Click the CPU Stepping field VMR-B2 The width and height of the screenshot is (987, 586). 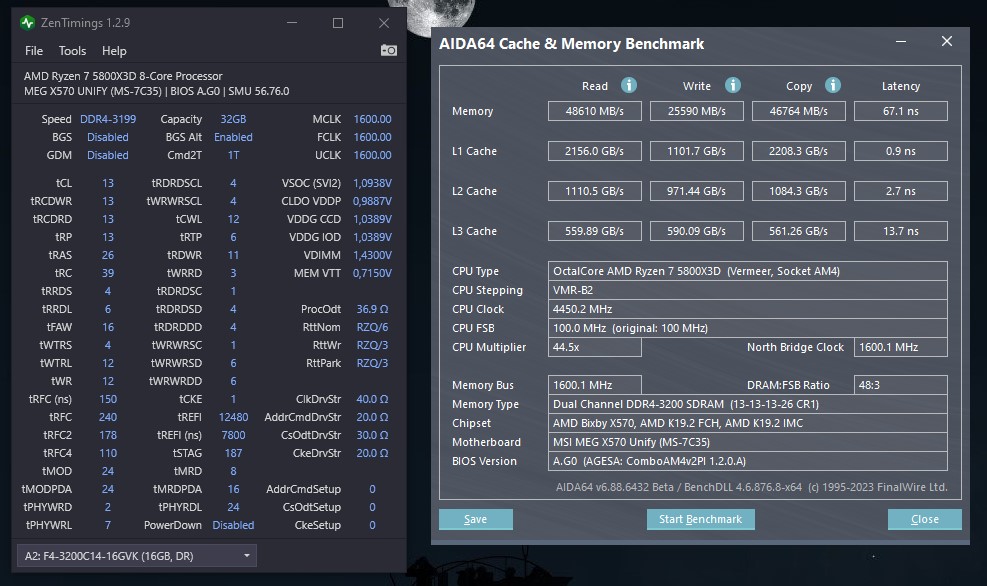[x=748, y=290]
